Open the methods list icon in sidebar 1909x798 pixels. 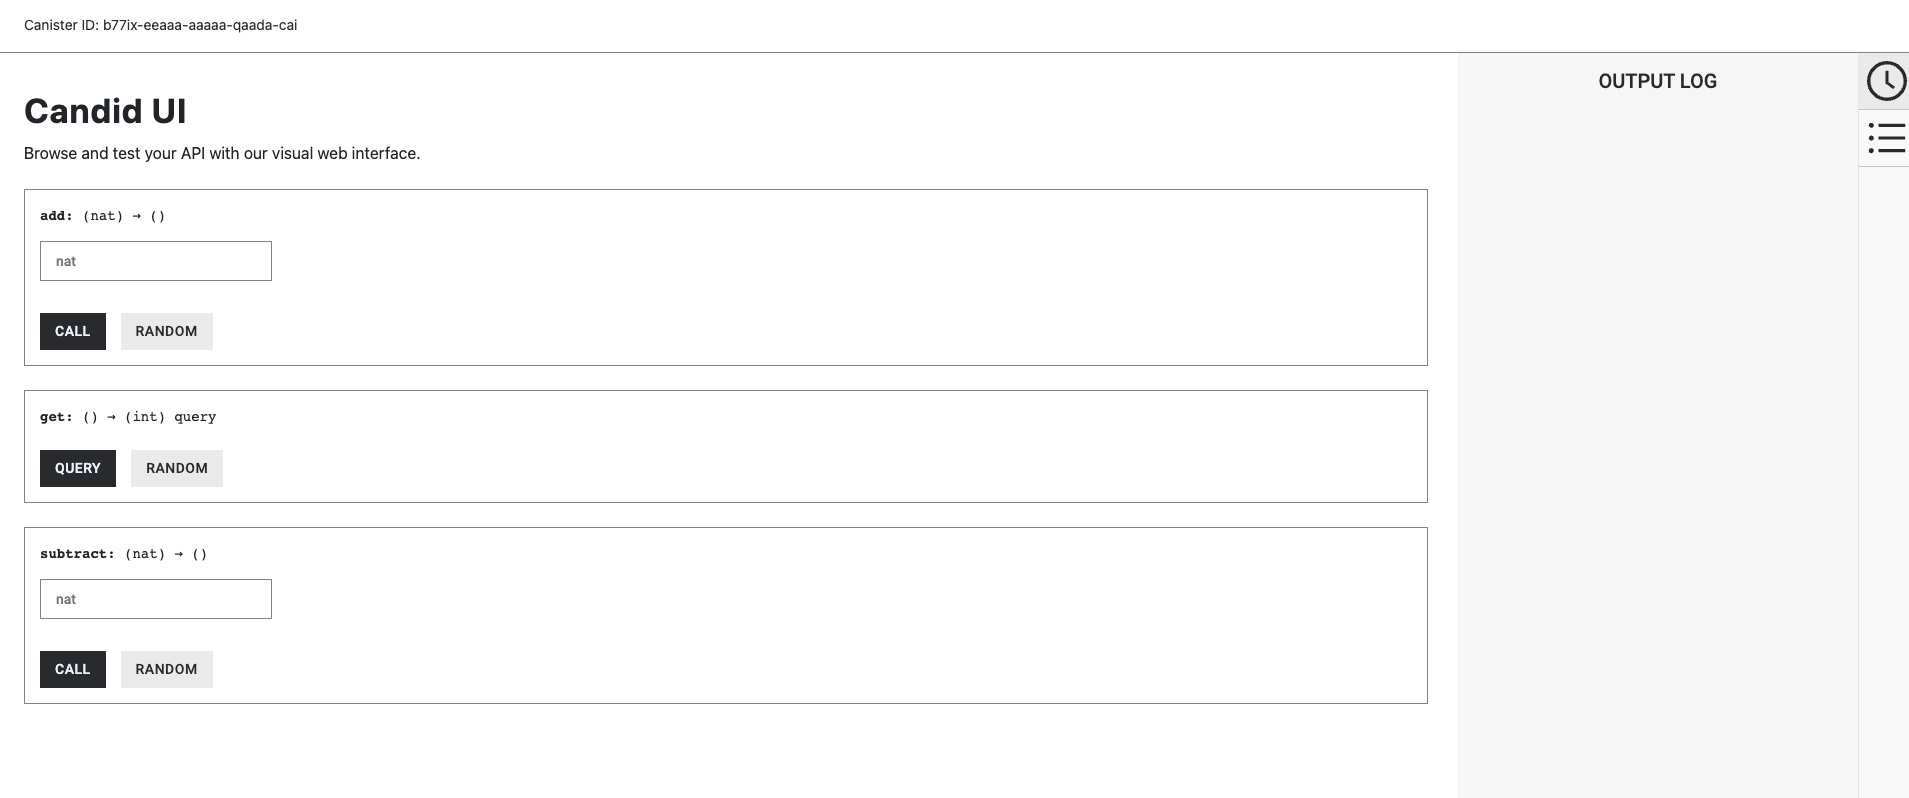coord(1885,138)
